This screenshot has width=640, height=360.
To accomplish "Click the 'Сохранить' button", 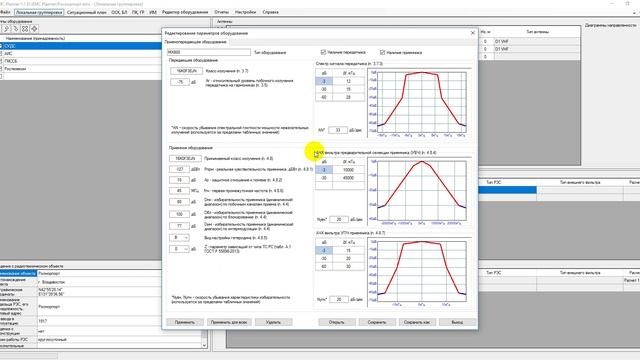I will (377, 322).
